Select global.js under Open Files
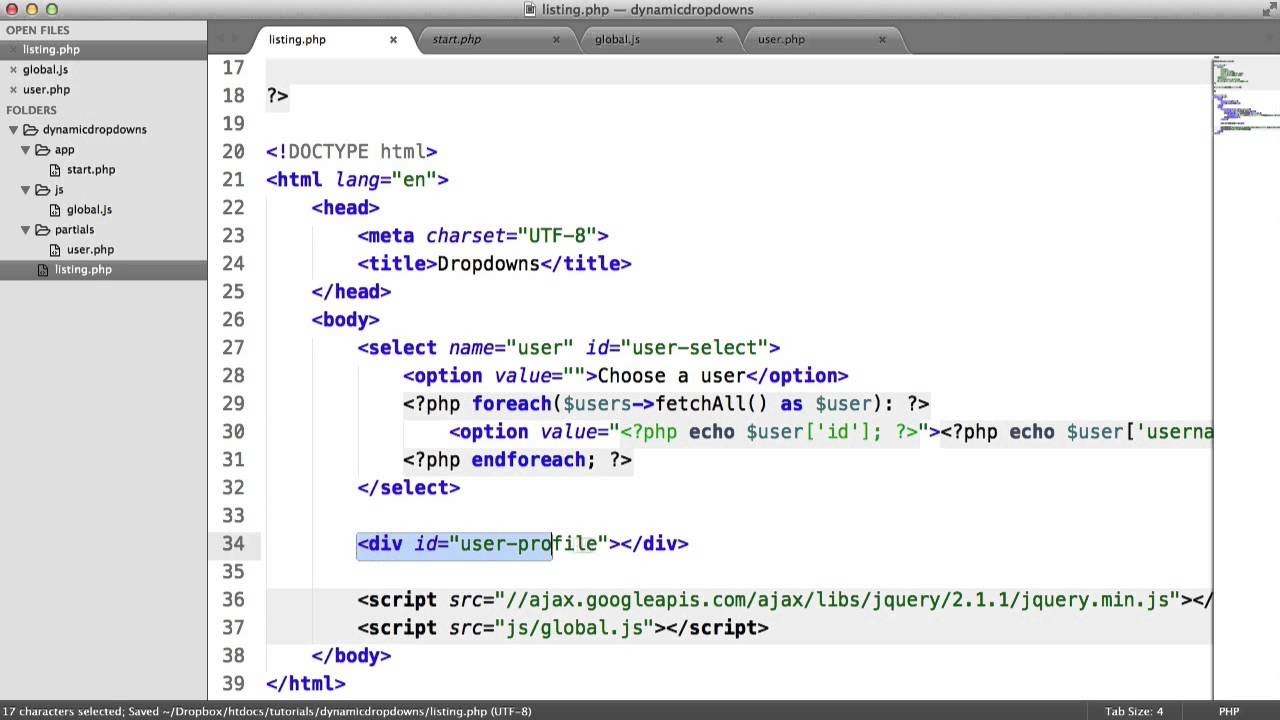 pos(45,69)
